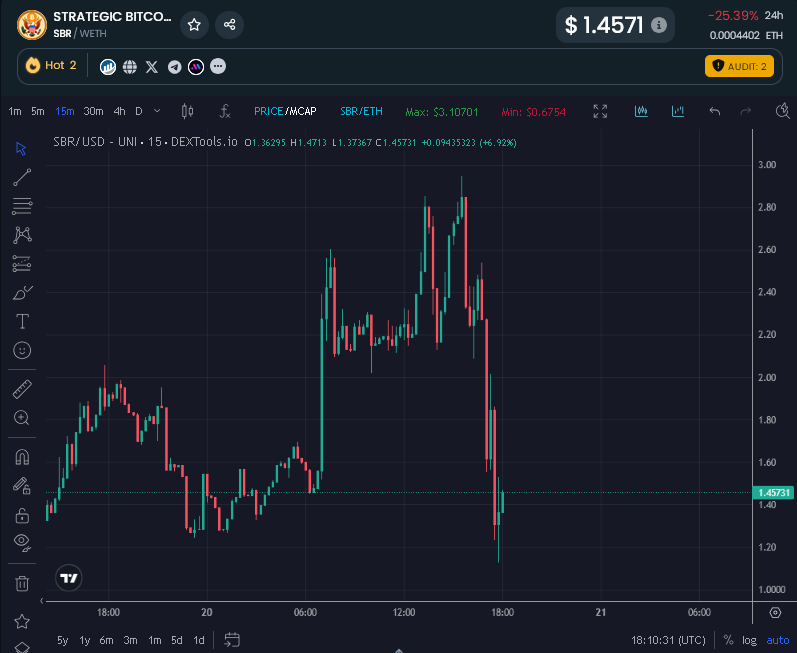Switch to 30m timeframe
The width and height of the screenshot is (797, 653).
coord(94,111)
